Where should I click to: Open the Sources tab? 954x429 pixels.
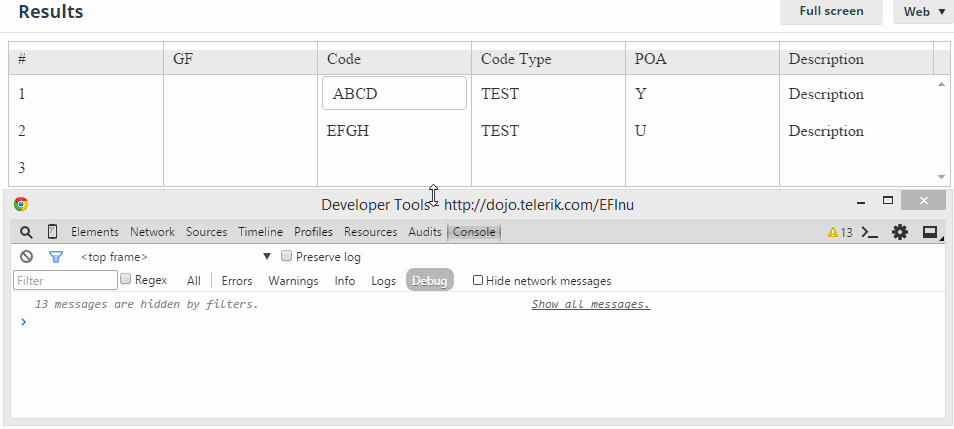pos(206,232)
